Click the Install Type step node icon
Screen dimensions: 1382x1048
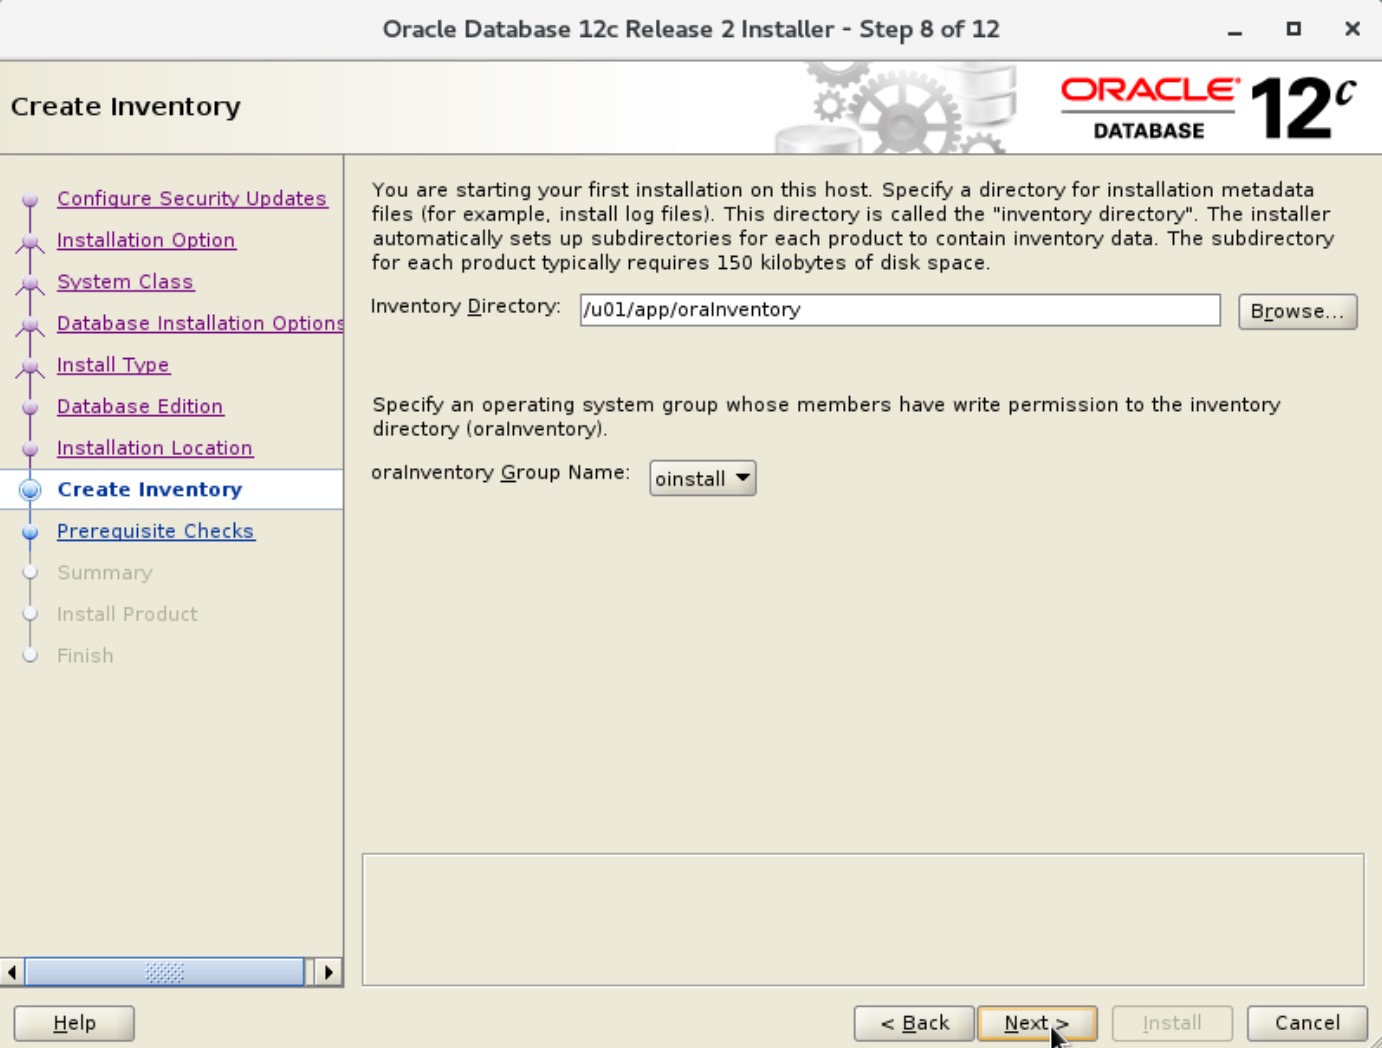[x=30, y=367]
